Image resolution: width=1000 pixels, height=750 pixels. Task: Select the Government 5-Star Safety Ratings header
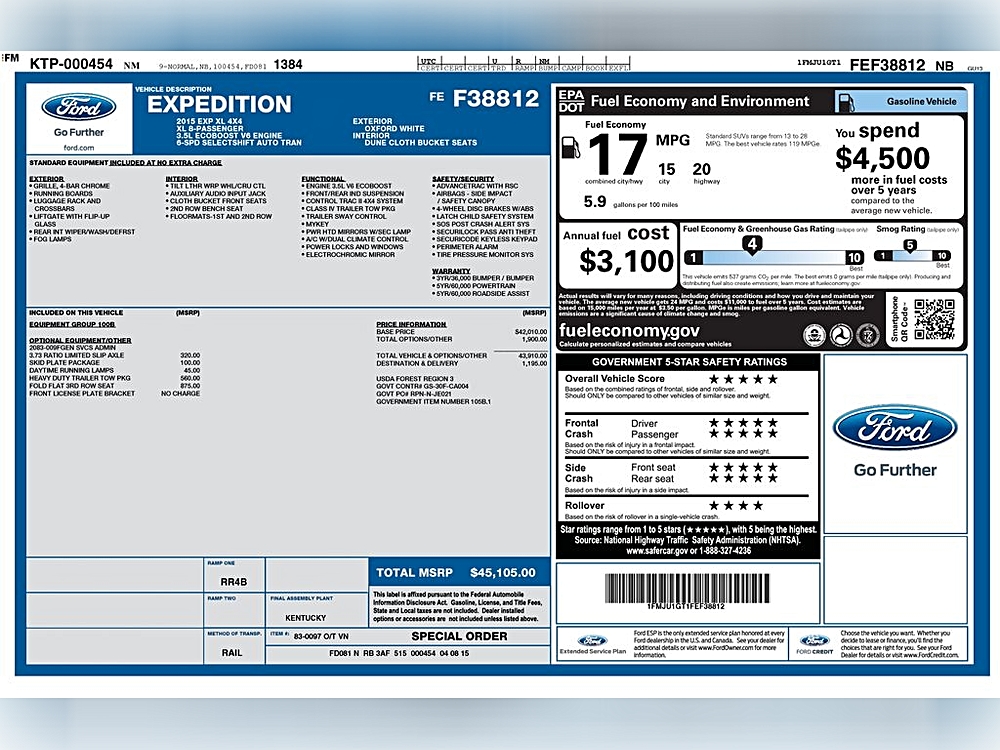pyautogui.click(x=689, y=362)
